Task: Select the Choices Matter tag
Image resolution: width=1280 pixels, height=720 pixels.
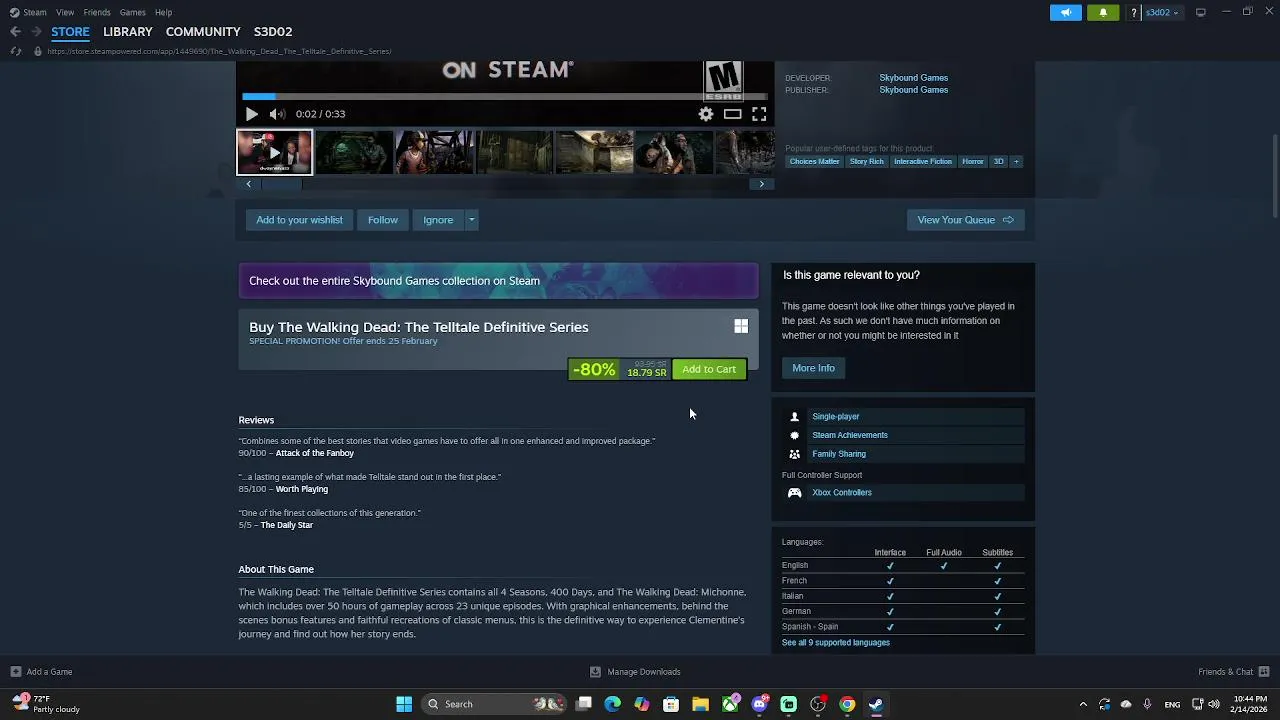Action: click(x=815, y=161)
